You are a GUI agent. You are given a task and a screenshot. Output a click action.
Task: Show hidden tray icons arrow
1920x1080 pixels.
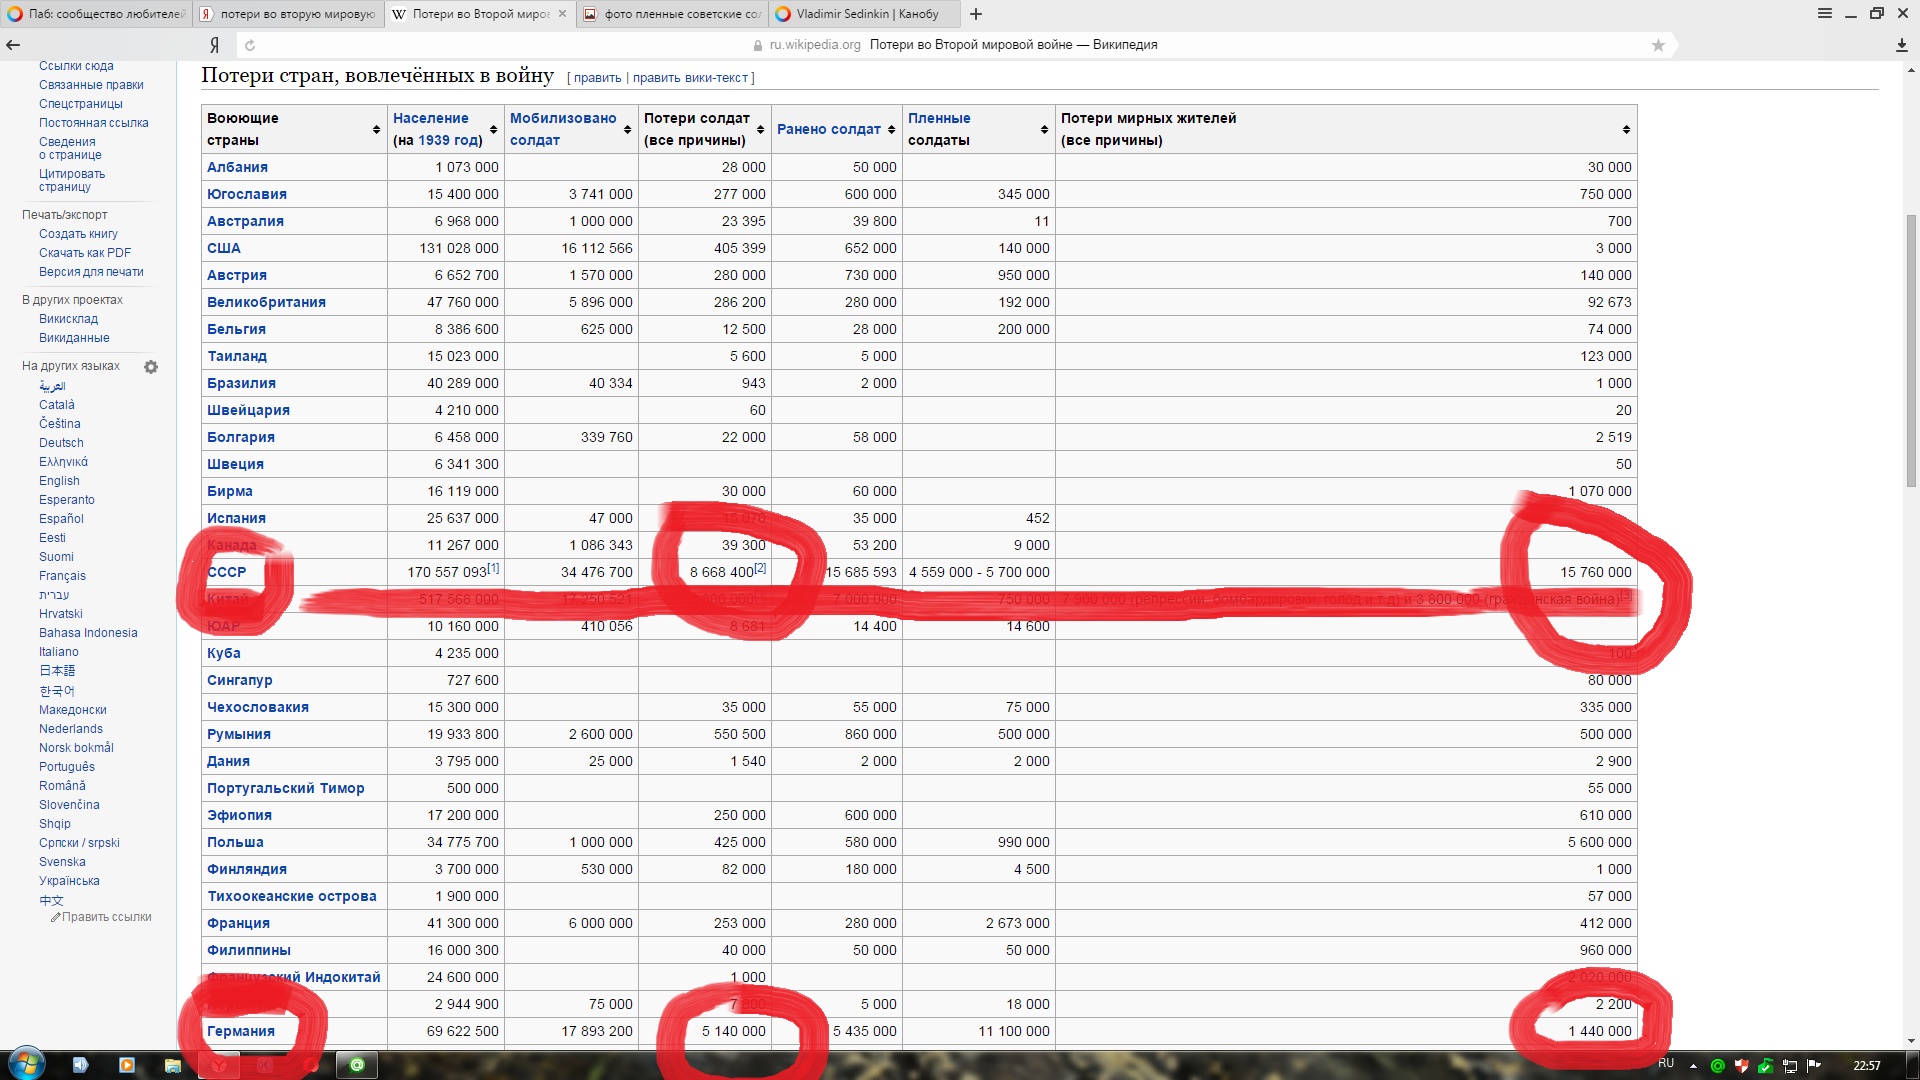[x=1693, y=1066]
